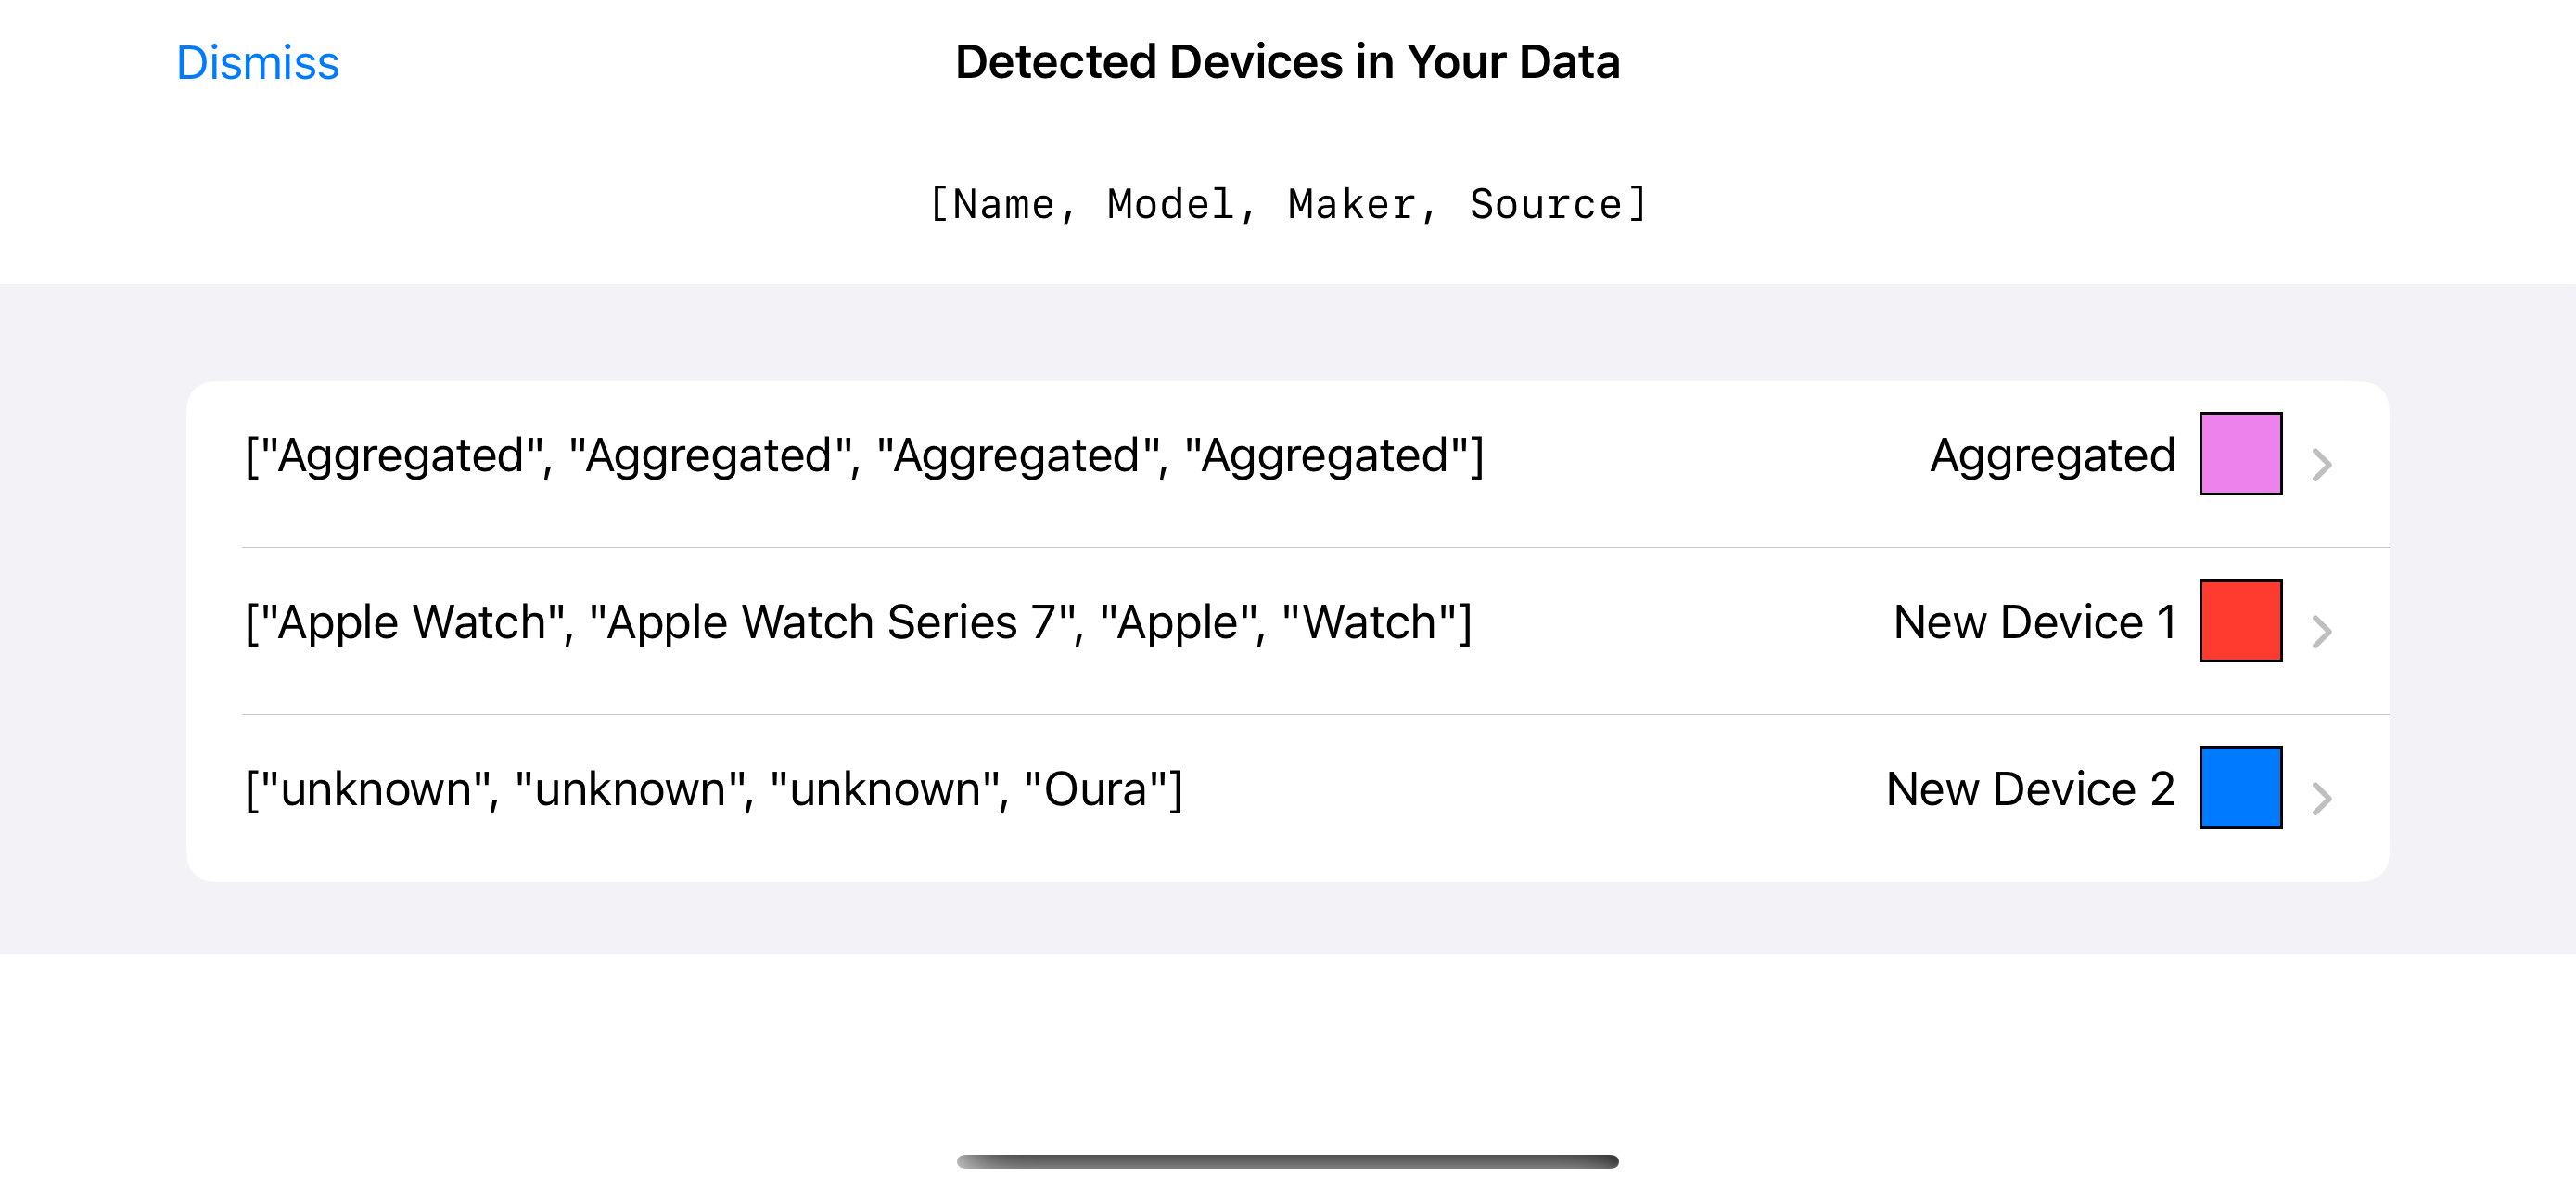Click the New Device 1 label

(x=2035, y=623)
